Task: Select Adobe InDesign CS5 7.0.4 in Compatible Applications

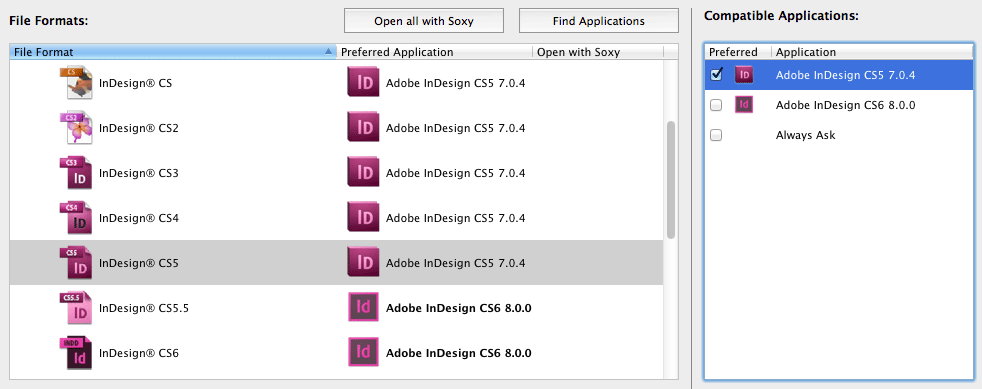Action: (x=845, y=75)
